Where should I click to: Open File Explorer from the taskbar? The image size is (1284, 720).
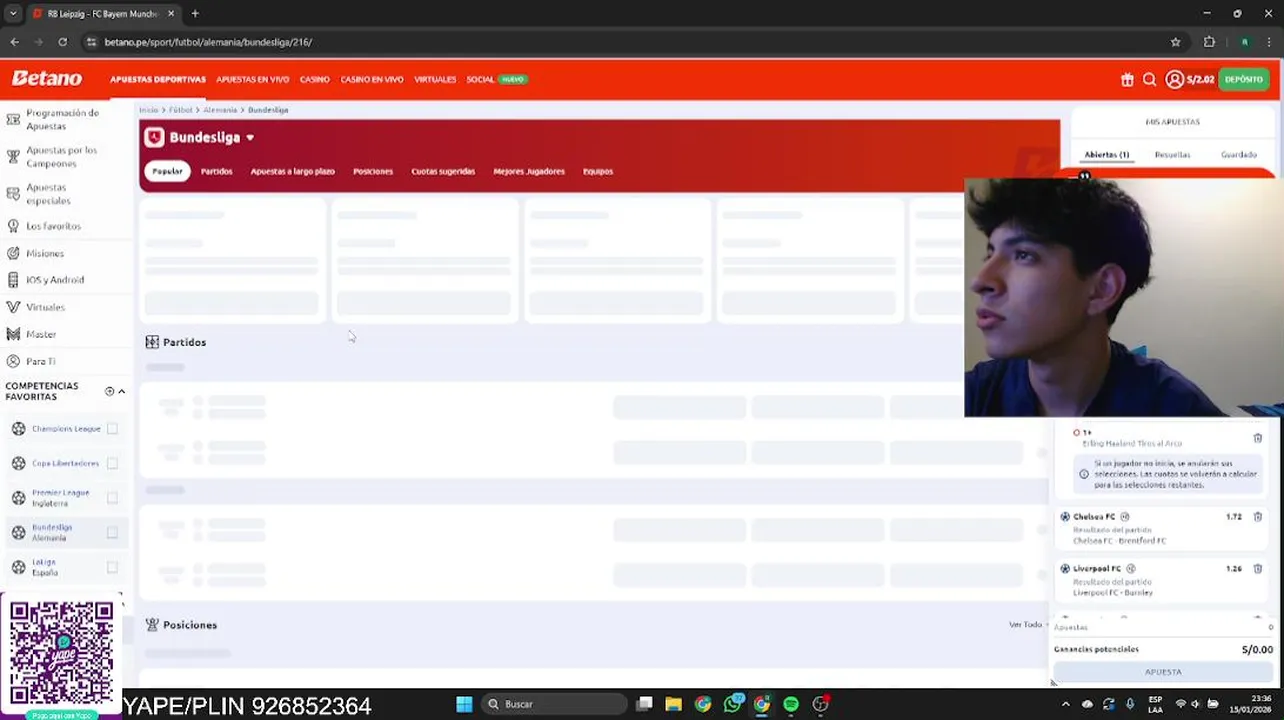click(x=673, y=704)
